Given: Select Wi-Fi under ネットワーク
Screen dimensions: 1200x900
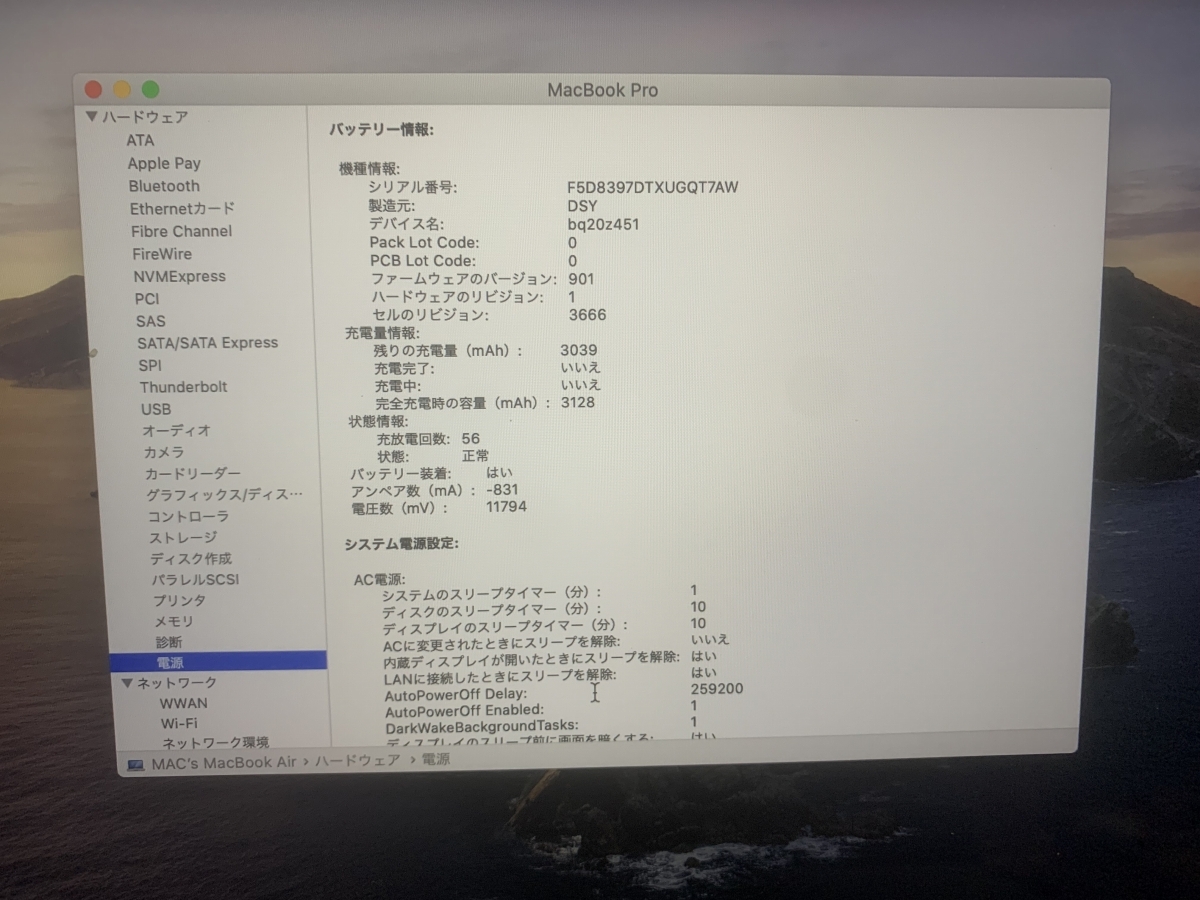Looking at the screenshot, I should click(x=179, y=723).
